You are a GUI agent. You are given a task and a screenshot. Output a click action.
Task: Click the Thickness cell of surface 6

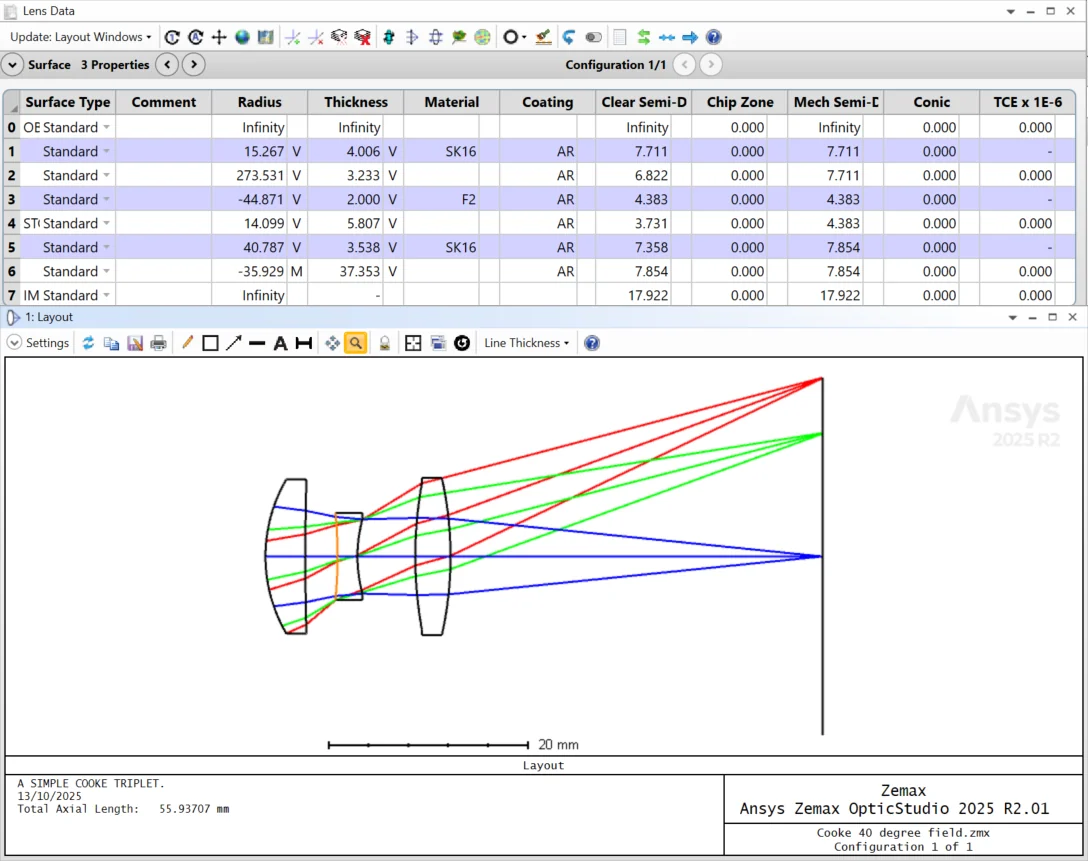click(x=355, y=271)
